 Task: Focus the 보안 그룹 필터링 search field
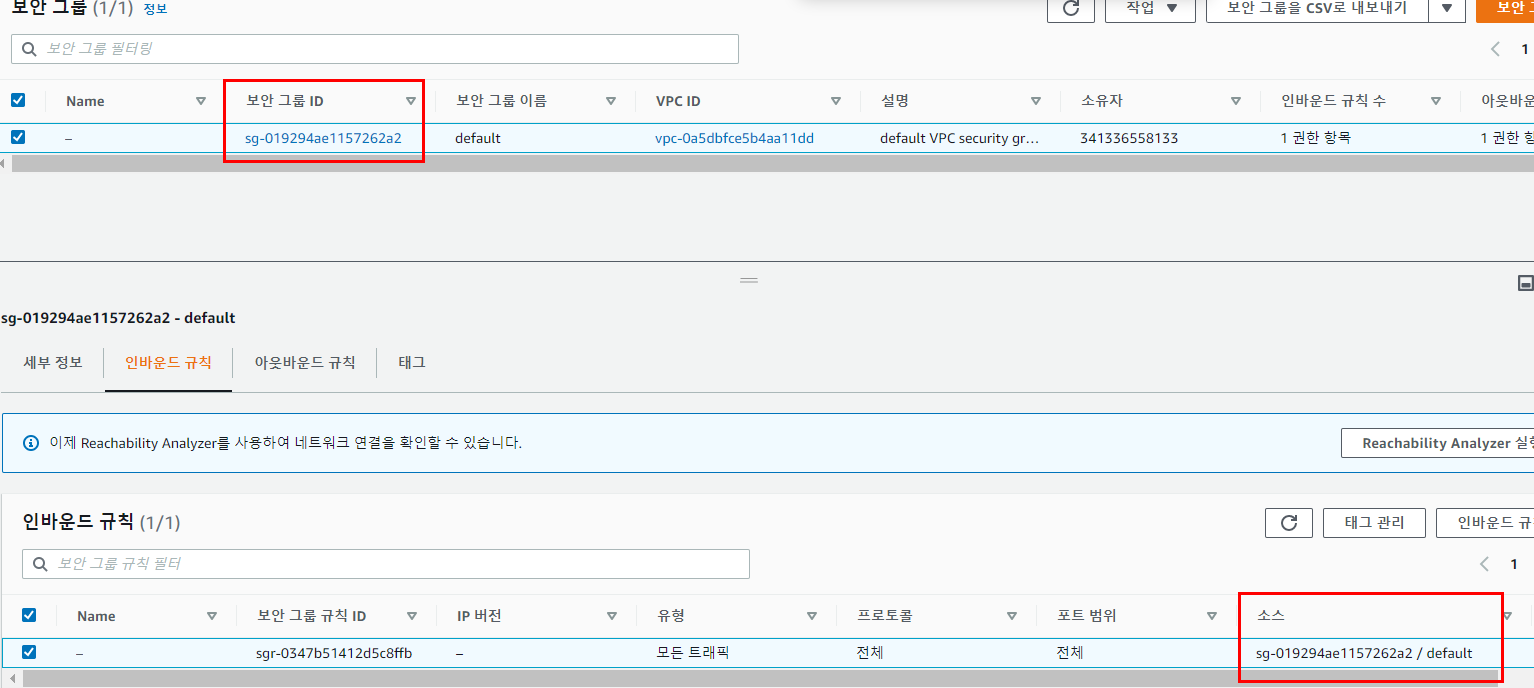point(375,48)
